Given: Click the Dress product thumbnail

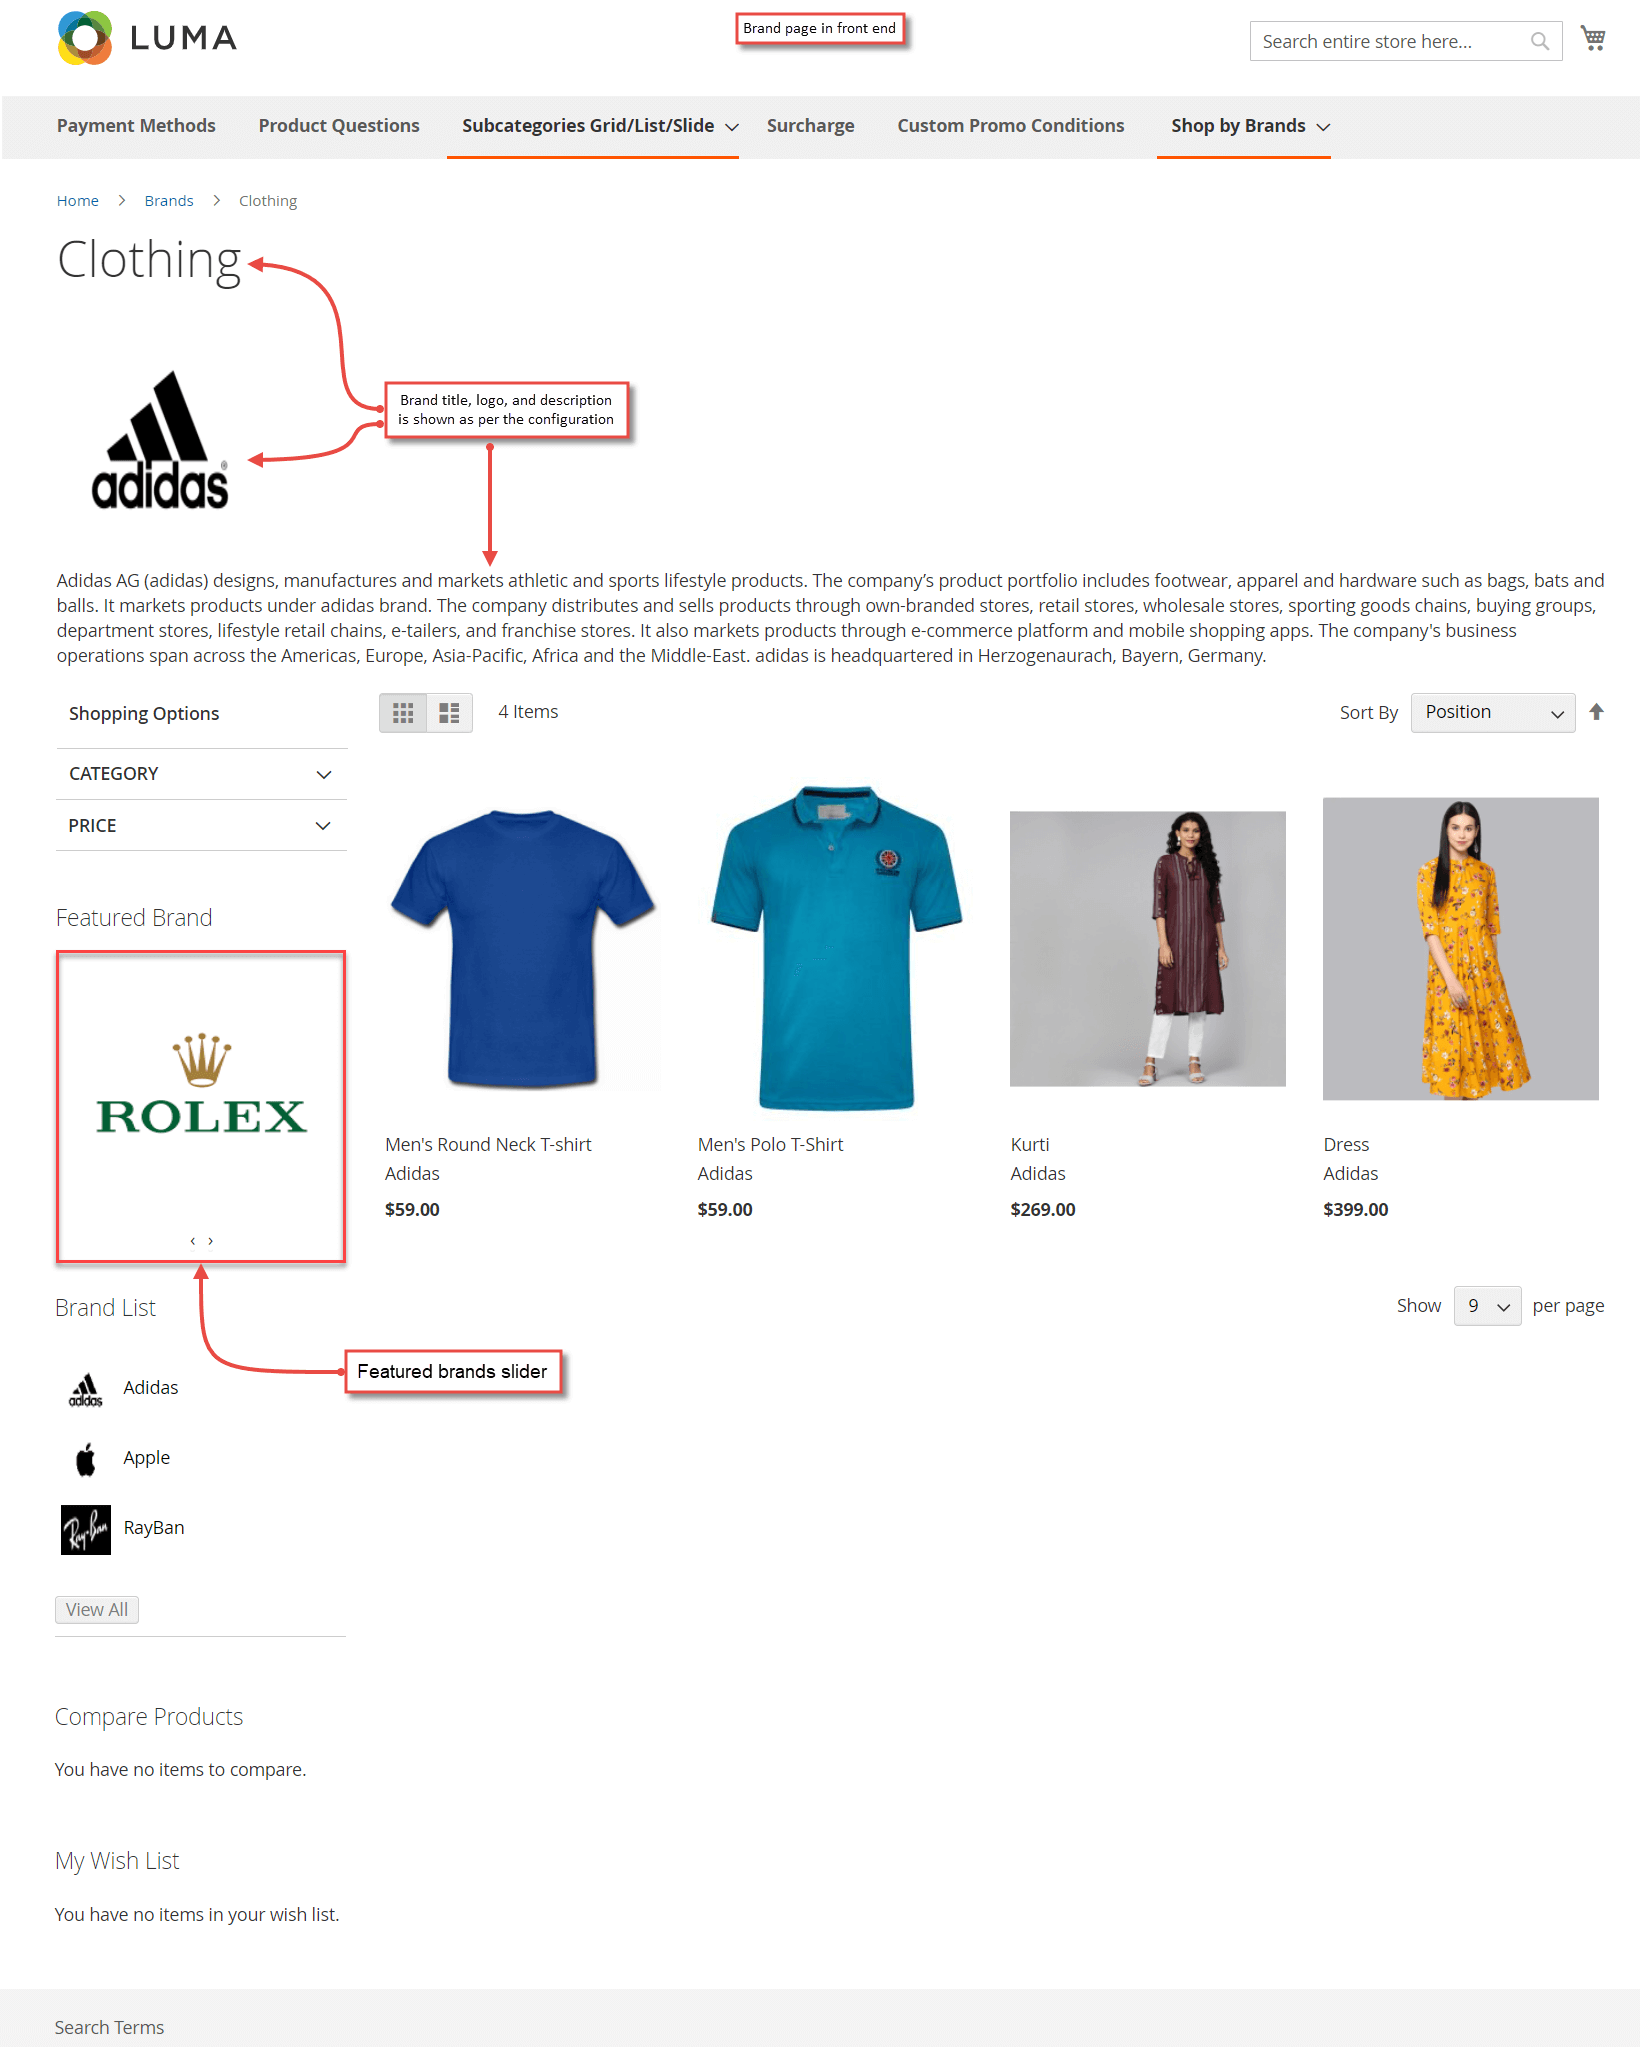Looking at the screenshot, I should coord(1460,949).
